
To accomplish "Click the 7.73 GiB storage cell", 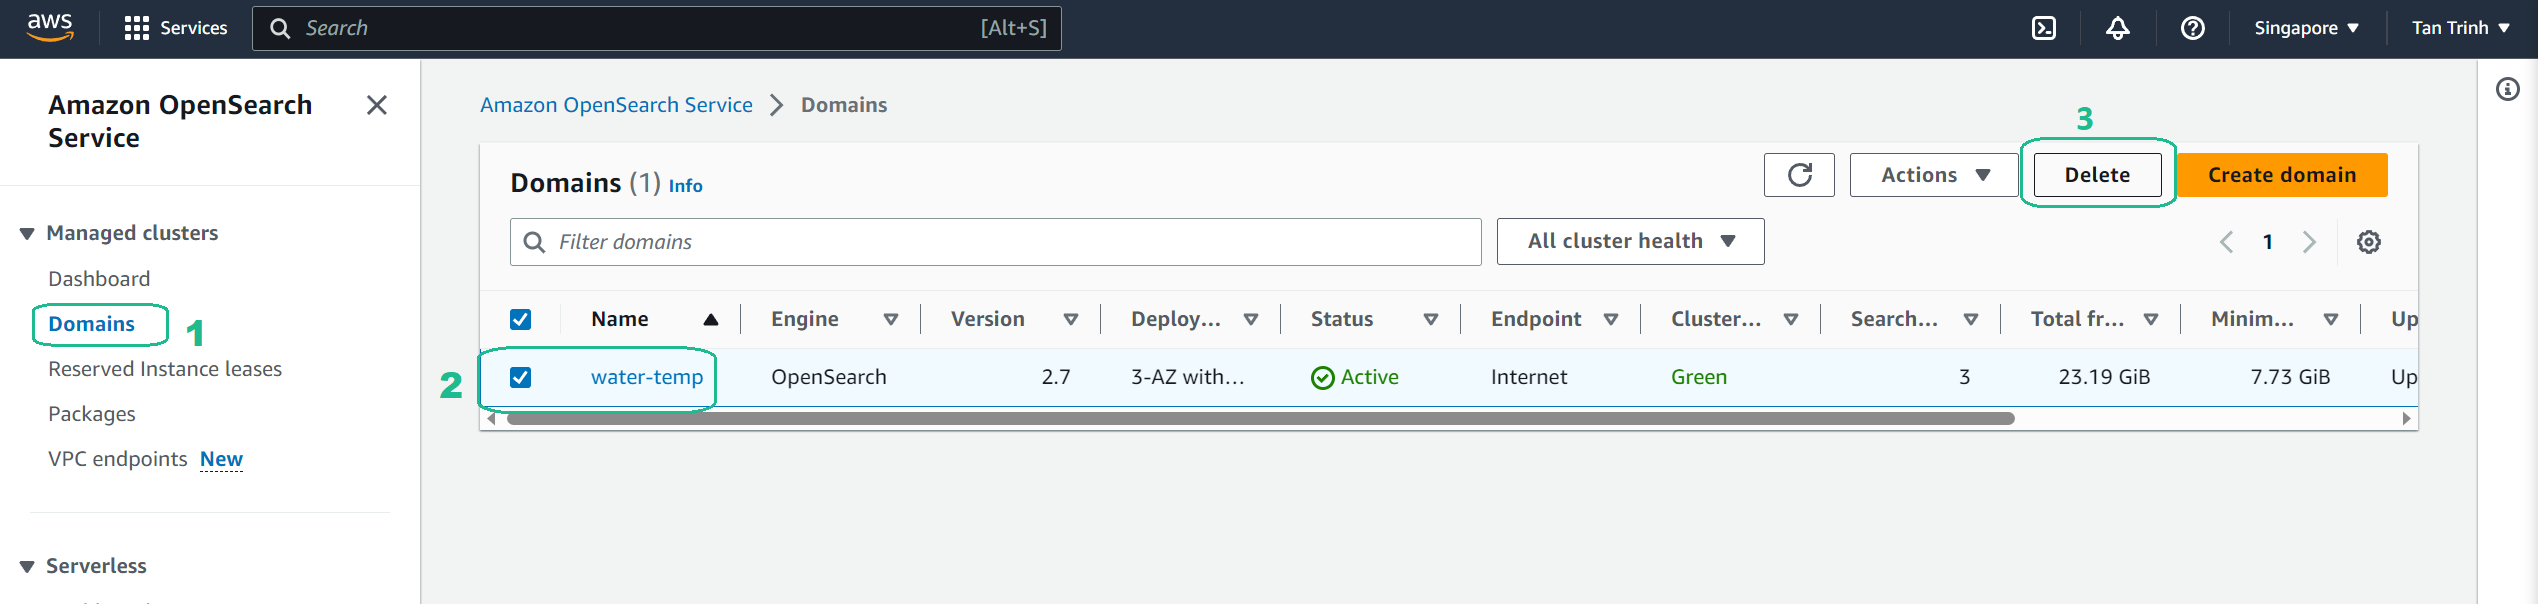I will point(2290,377).
